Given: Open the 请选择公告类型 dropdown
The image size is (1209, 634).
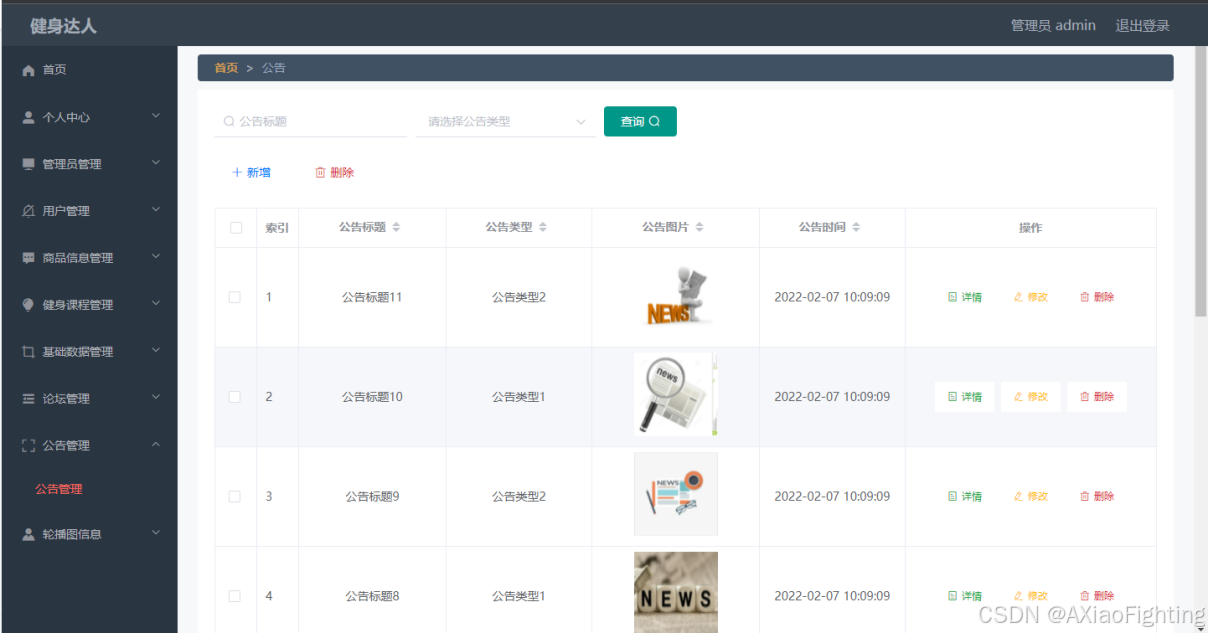Looking at the screenshot, I should click(x=505, y=122).
